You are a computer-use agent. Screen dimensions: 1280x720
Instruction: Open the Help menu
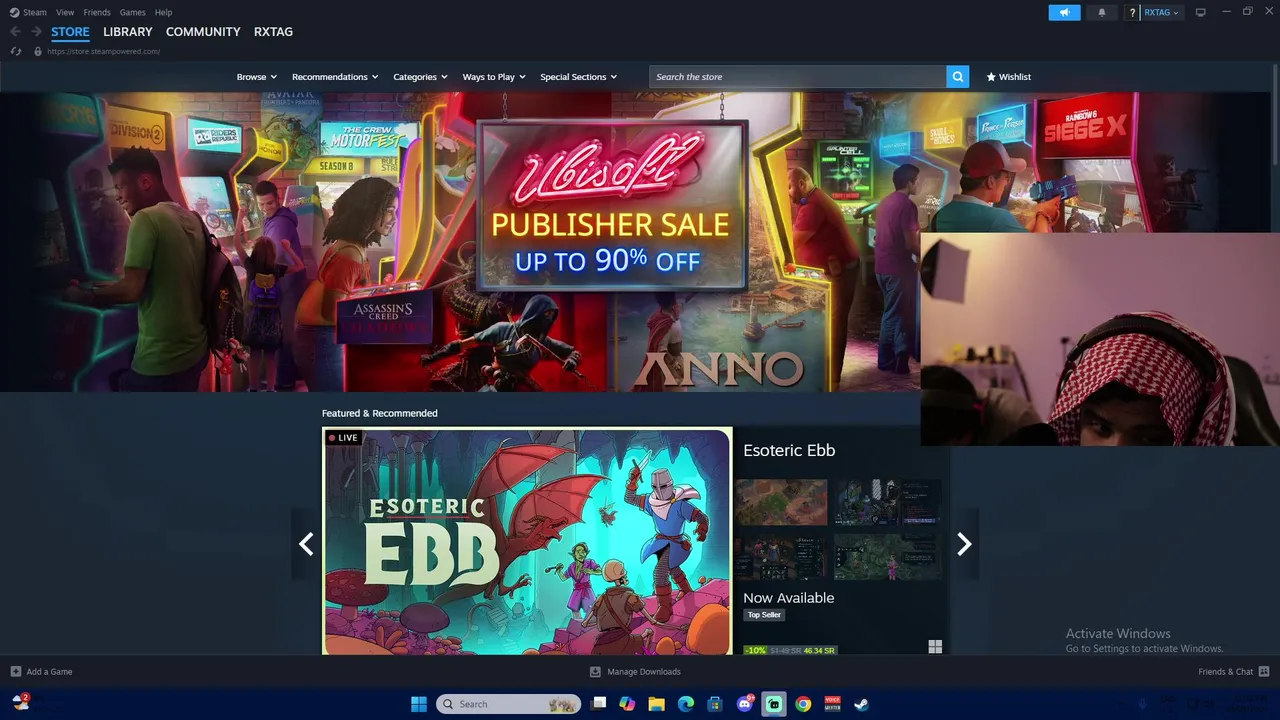163,12
